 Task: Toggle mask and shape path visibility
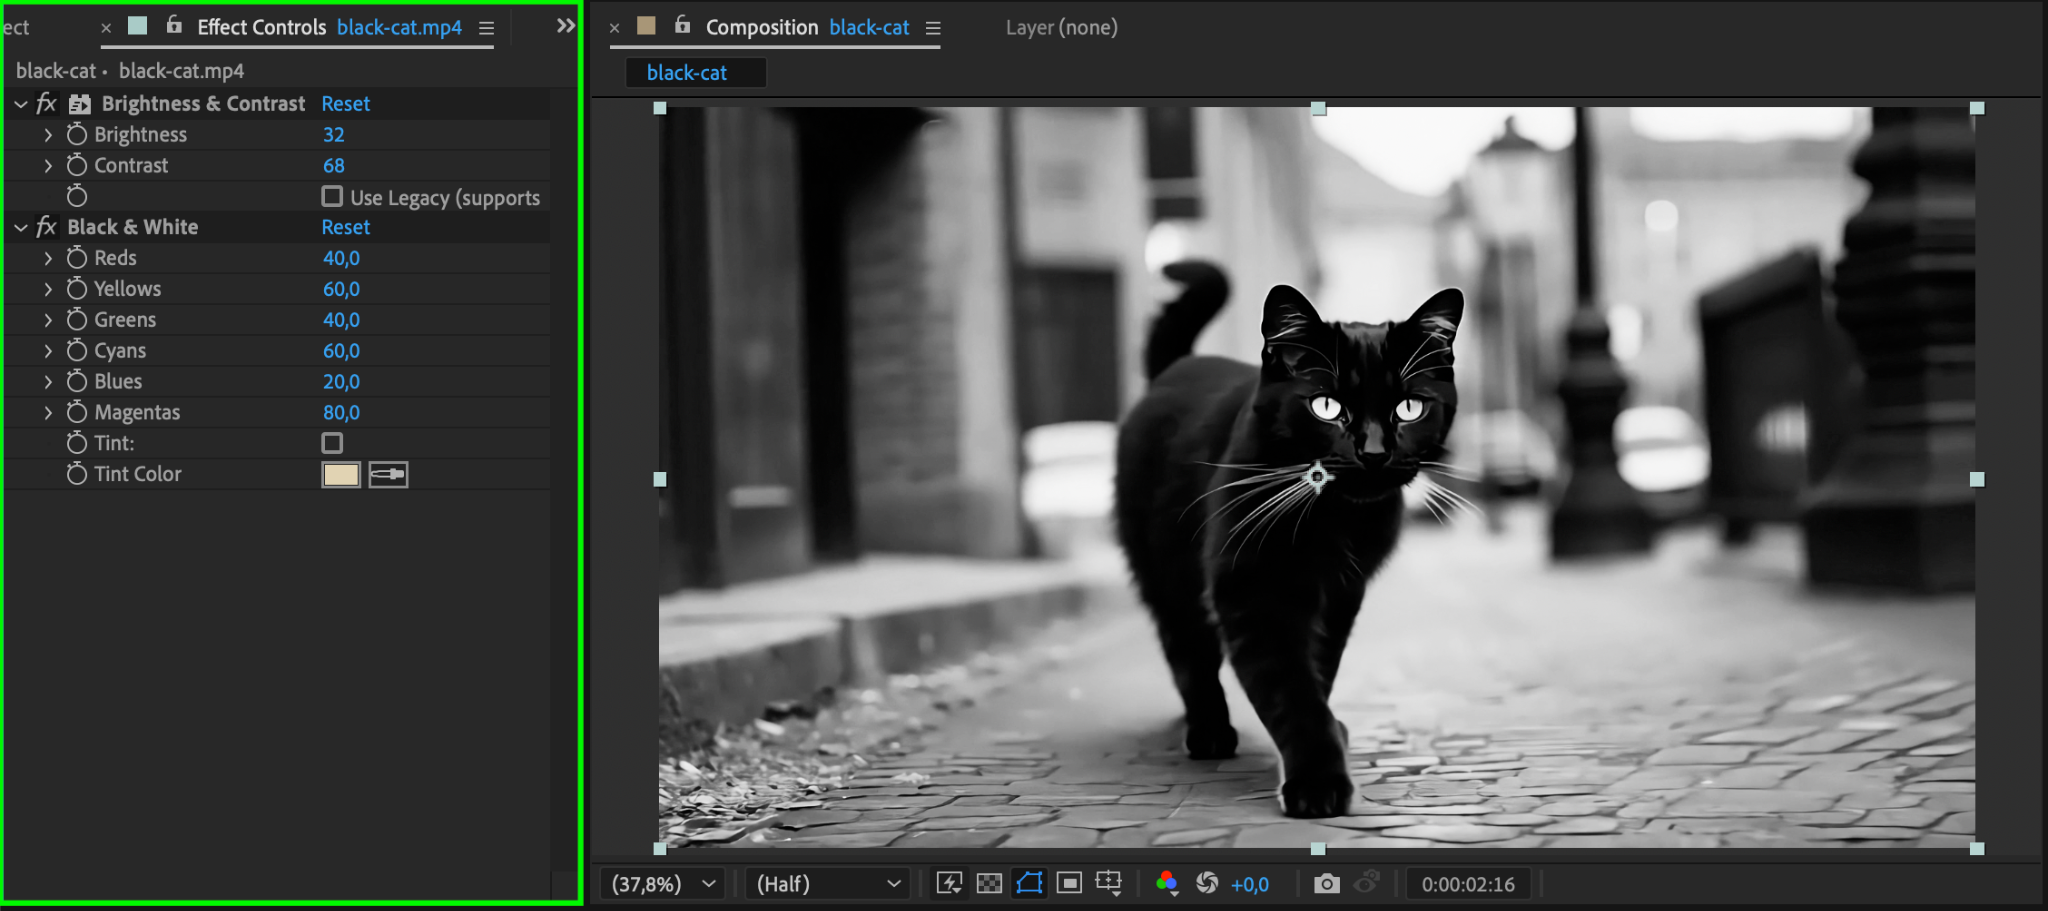1029,883
